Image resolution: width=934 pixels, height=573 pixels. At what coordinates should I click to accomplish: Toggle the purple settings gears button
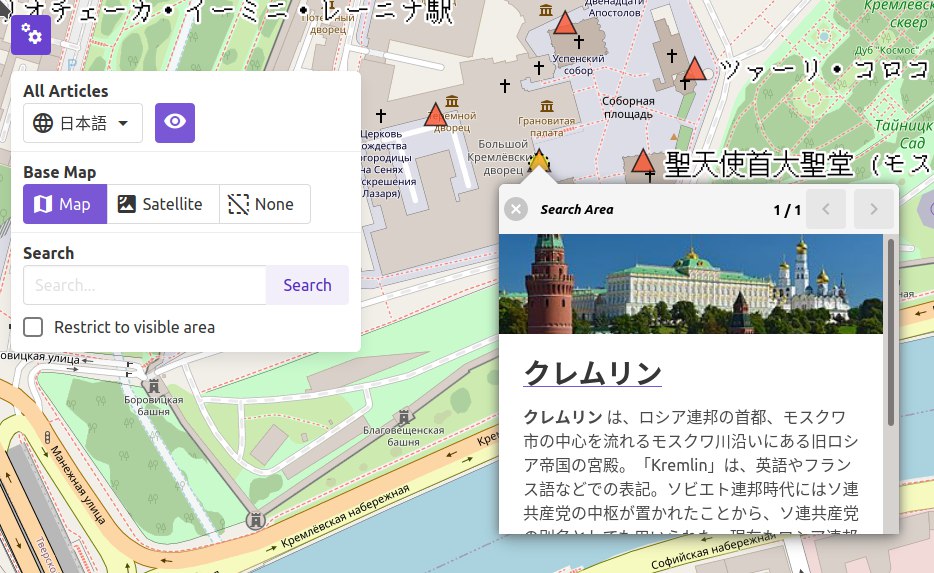click(31, 35)
